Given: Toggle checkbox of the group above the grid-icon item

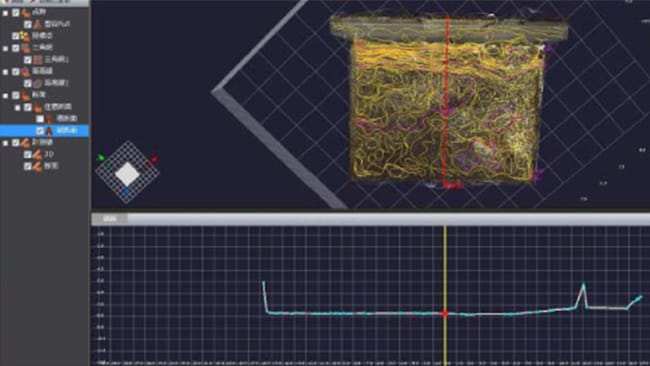Looking at the screenshot, I should (16, 48).
